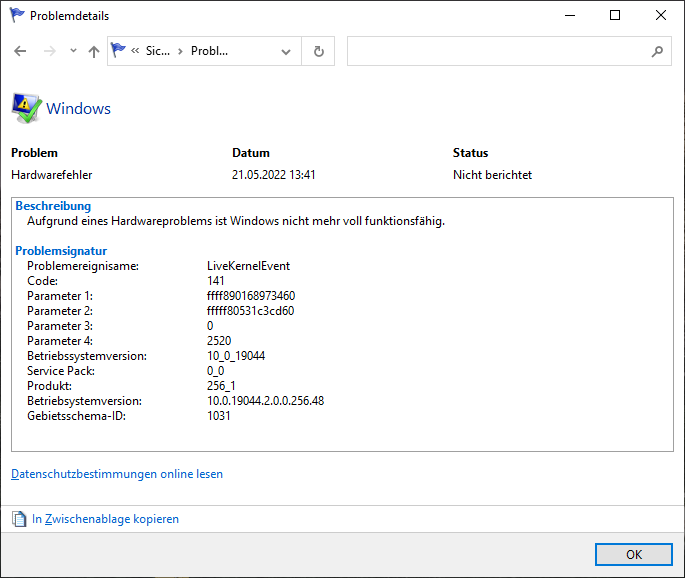This screenshot has height=578, width=685.
Task: Select the 'Sic...' breadcrumb segment
Action: click(158, 51)
